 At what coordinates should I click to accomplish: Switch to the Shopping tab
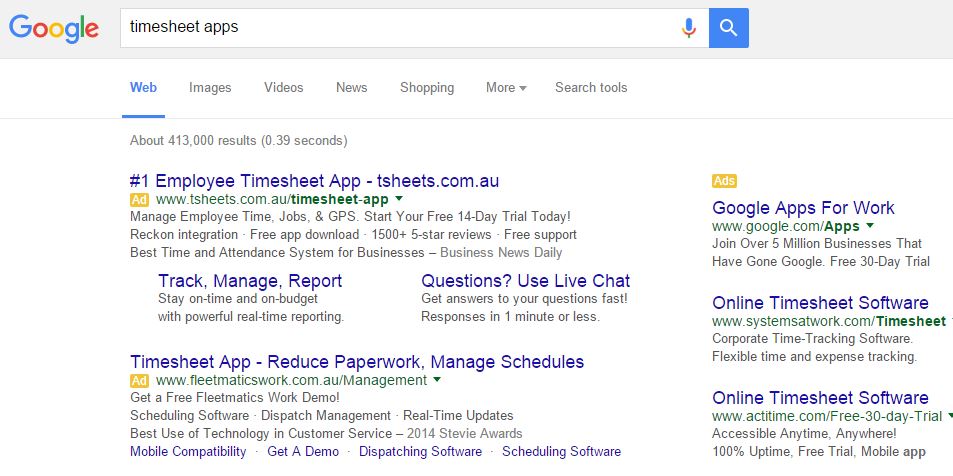pos(427,88)
